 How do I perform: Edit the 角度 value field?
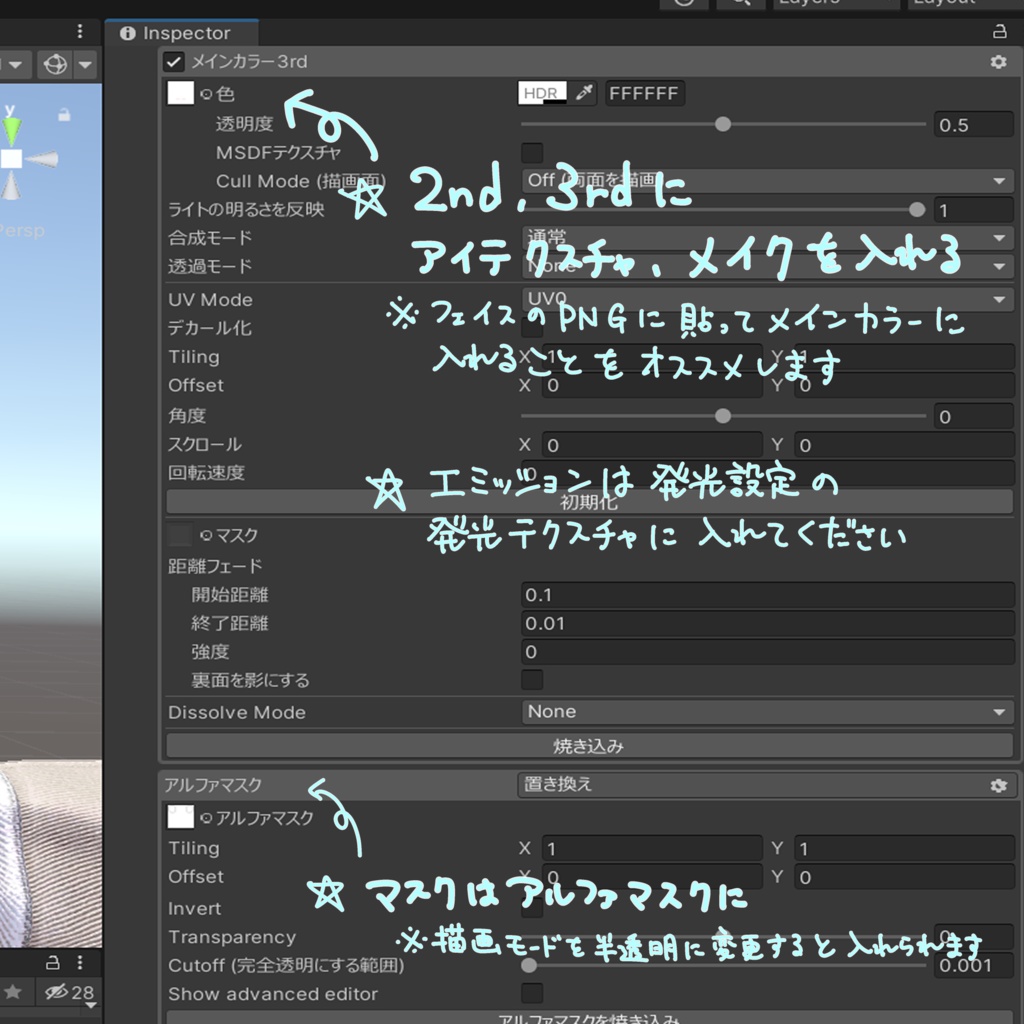point(973,417)
